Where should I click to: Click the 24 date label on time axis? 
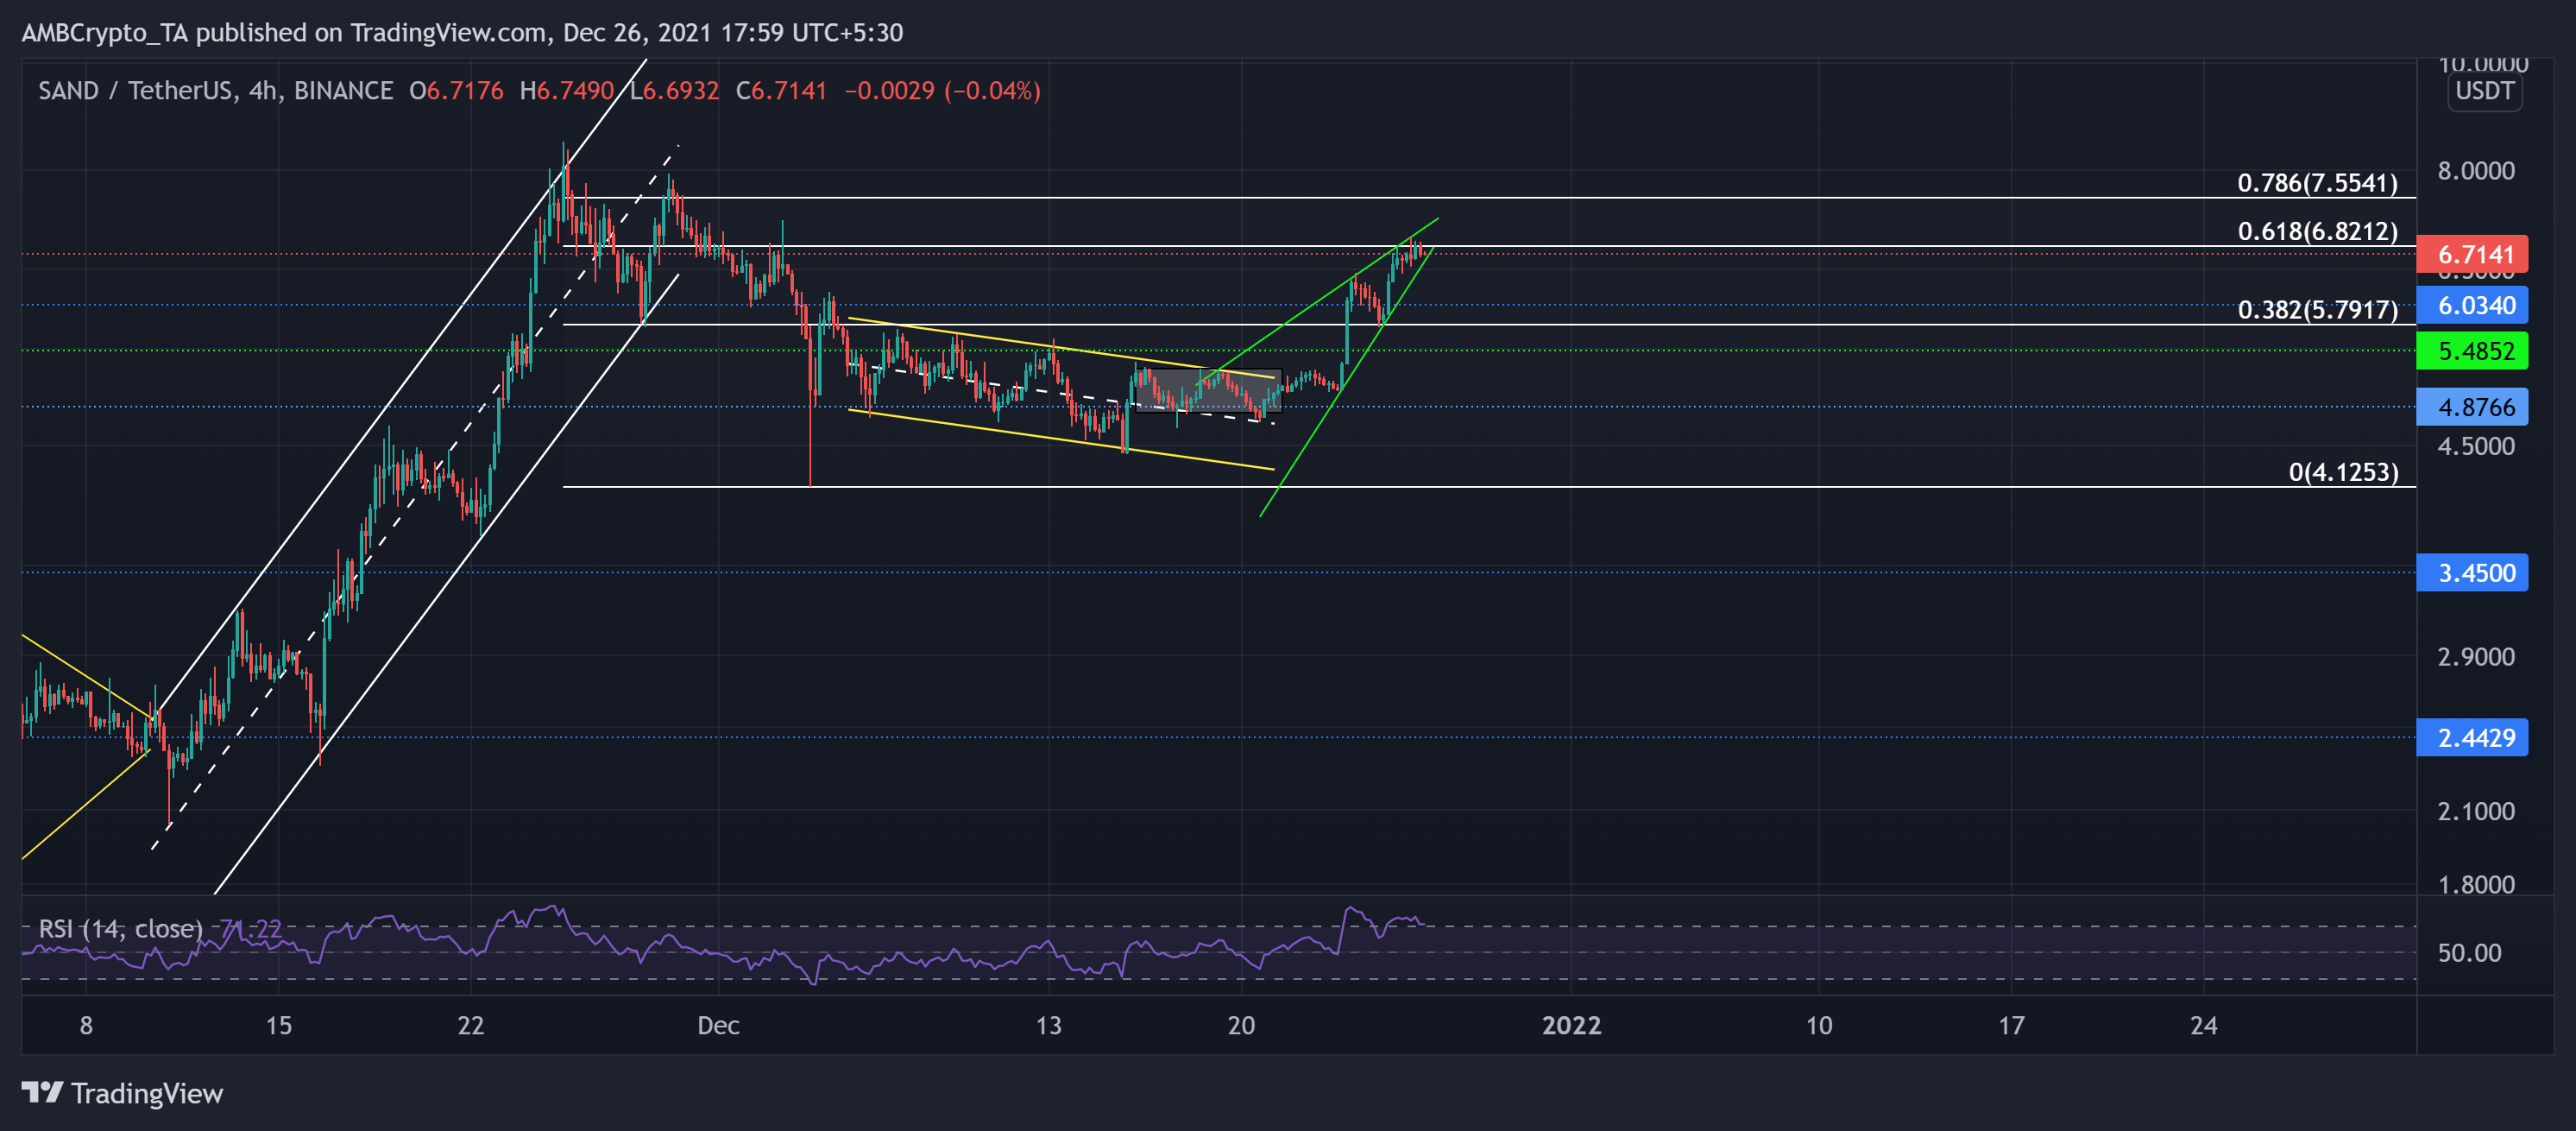click(x=2203, y=1025)
